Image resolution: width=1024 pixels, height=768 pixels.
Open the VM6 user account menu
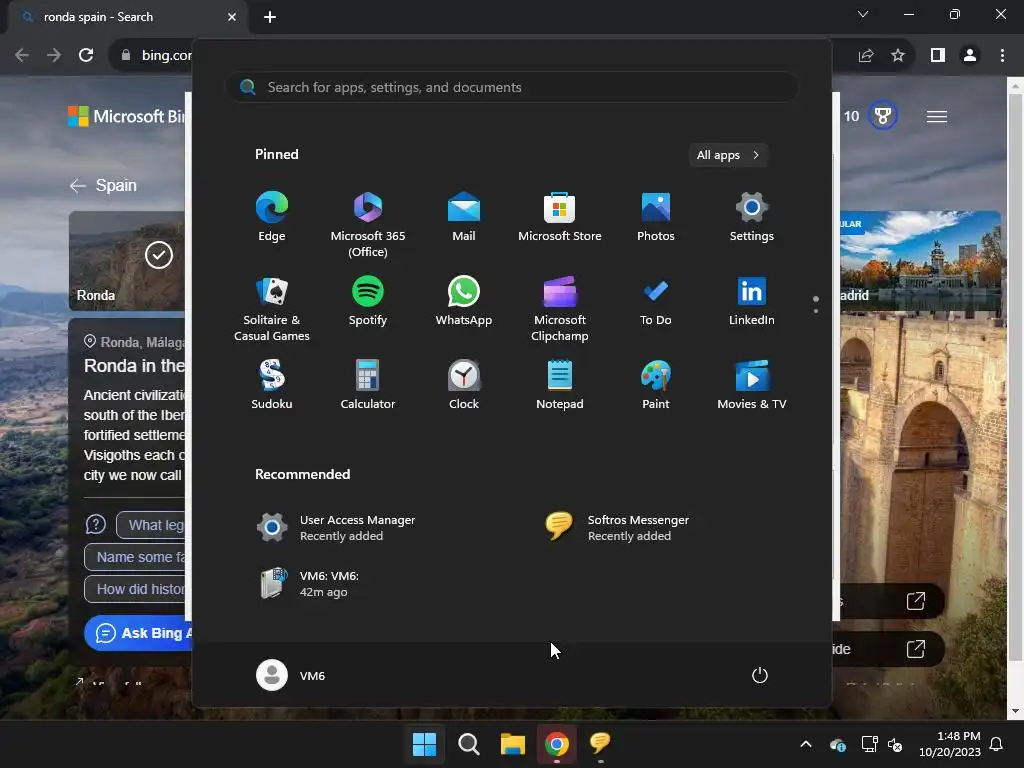click(291, 675)
